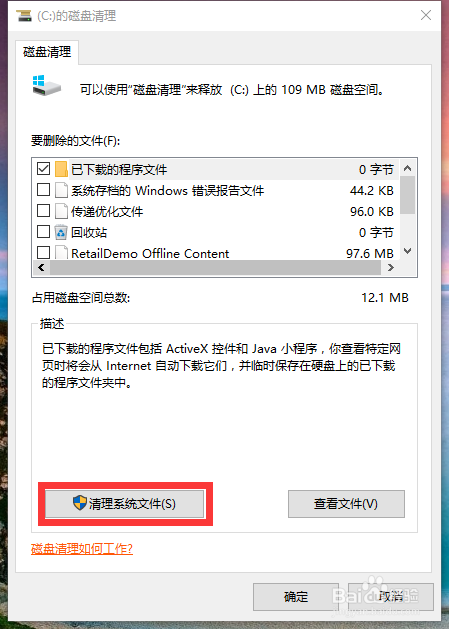Click the horizontal scroll right arrow
The height and width of the screenshot is (629, 449).
click(x=391, y=268)
